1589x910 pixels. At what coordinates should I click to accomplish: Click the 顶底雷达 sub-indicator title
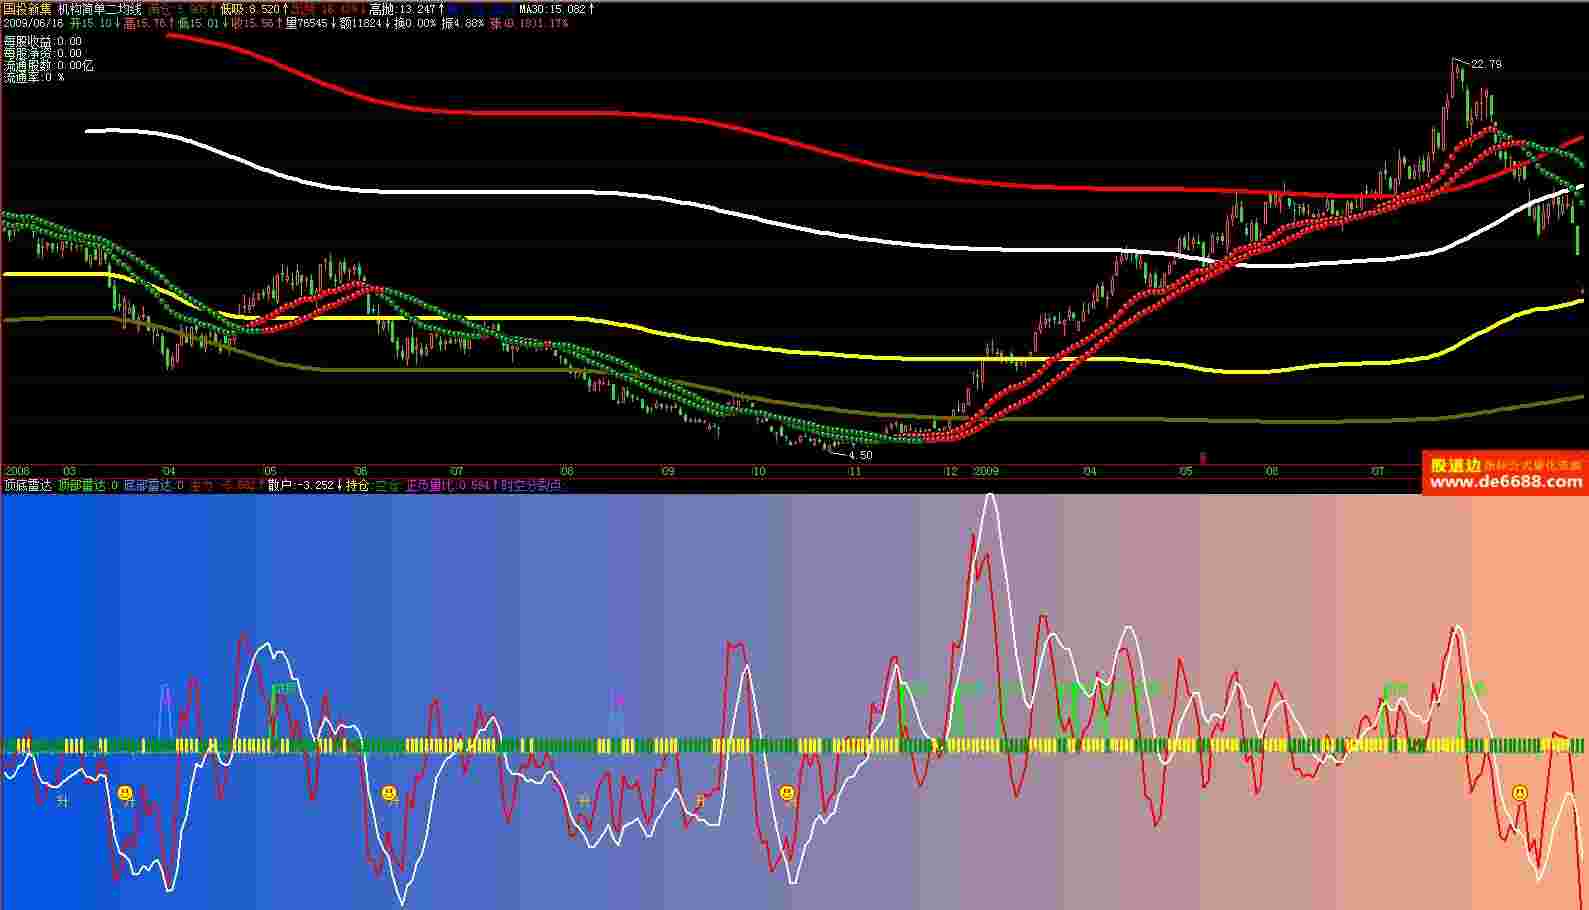(x=27, y=485)
